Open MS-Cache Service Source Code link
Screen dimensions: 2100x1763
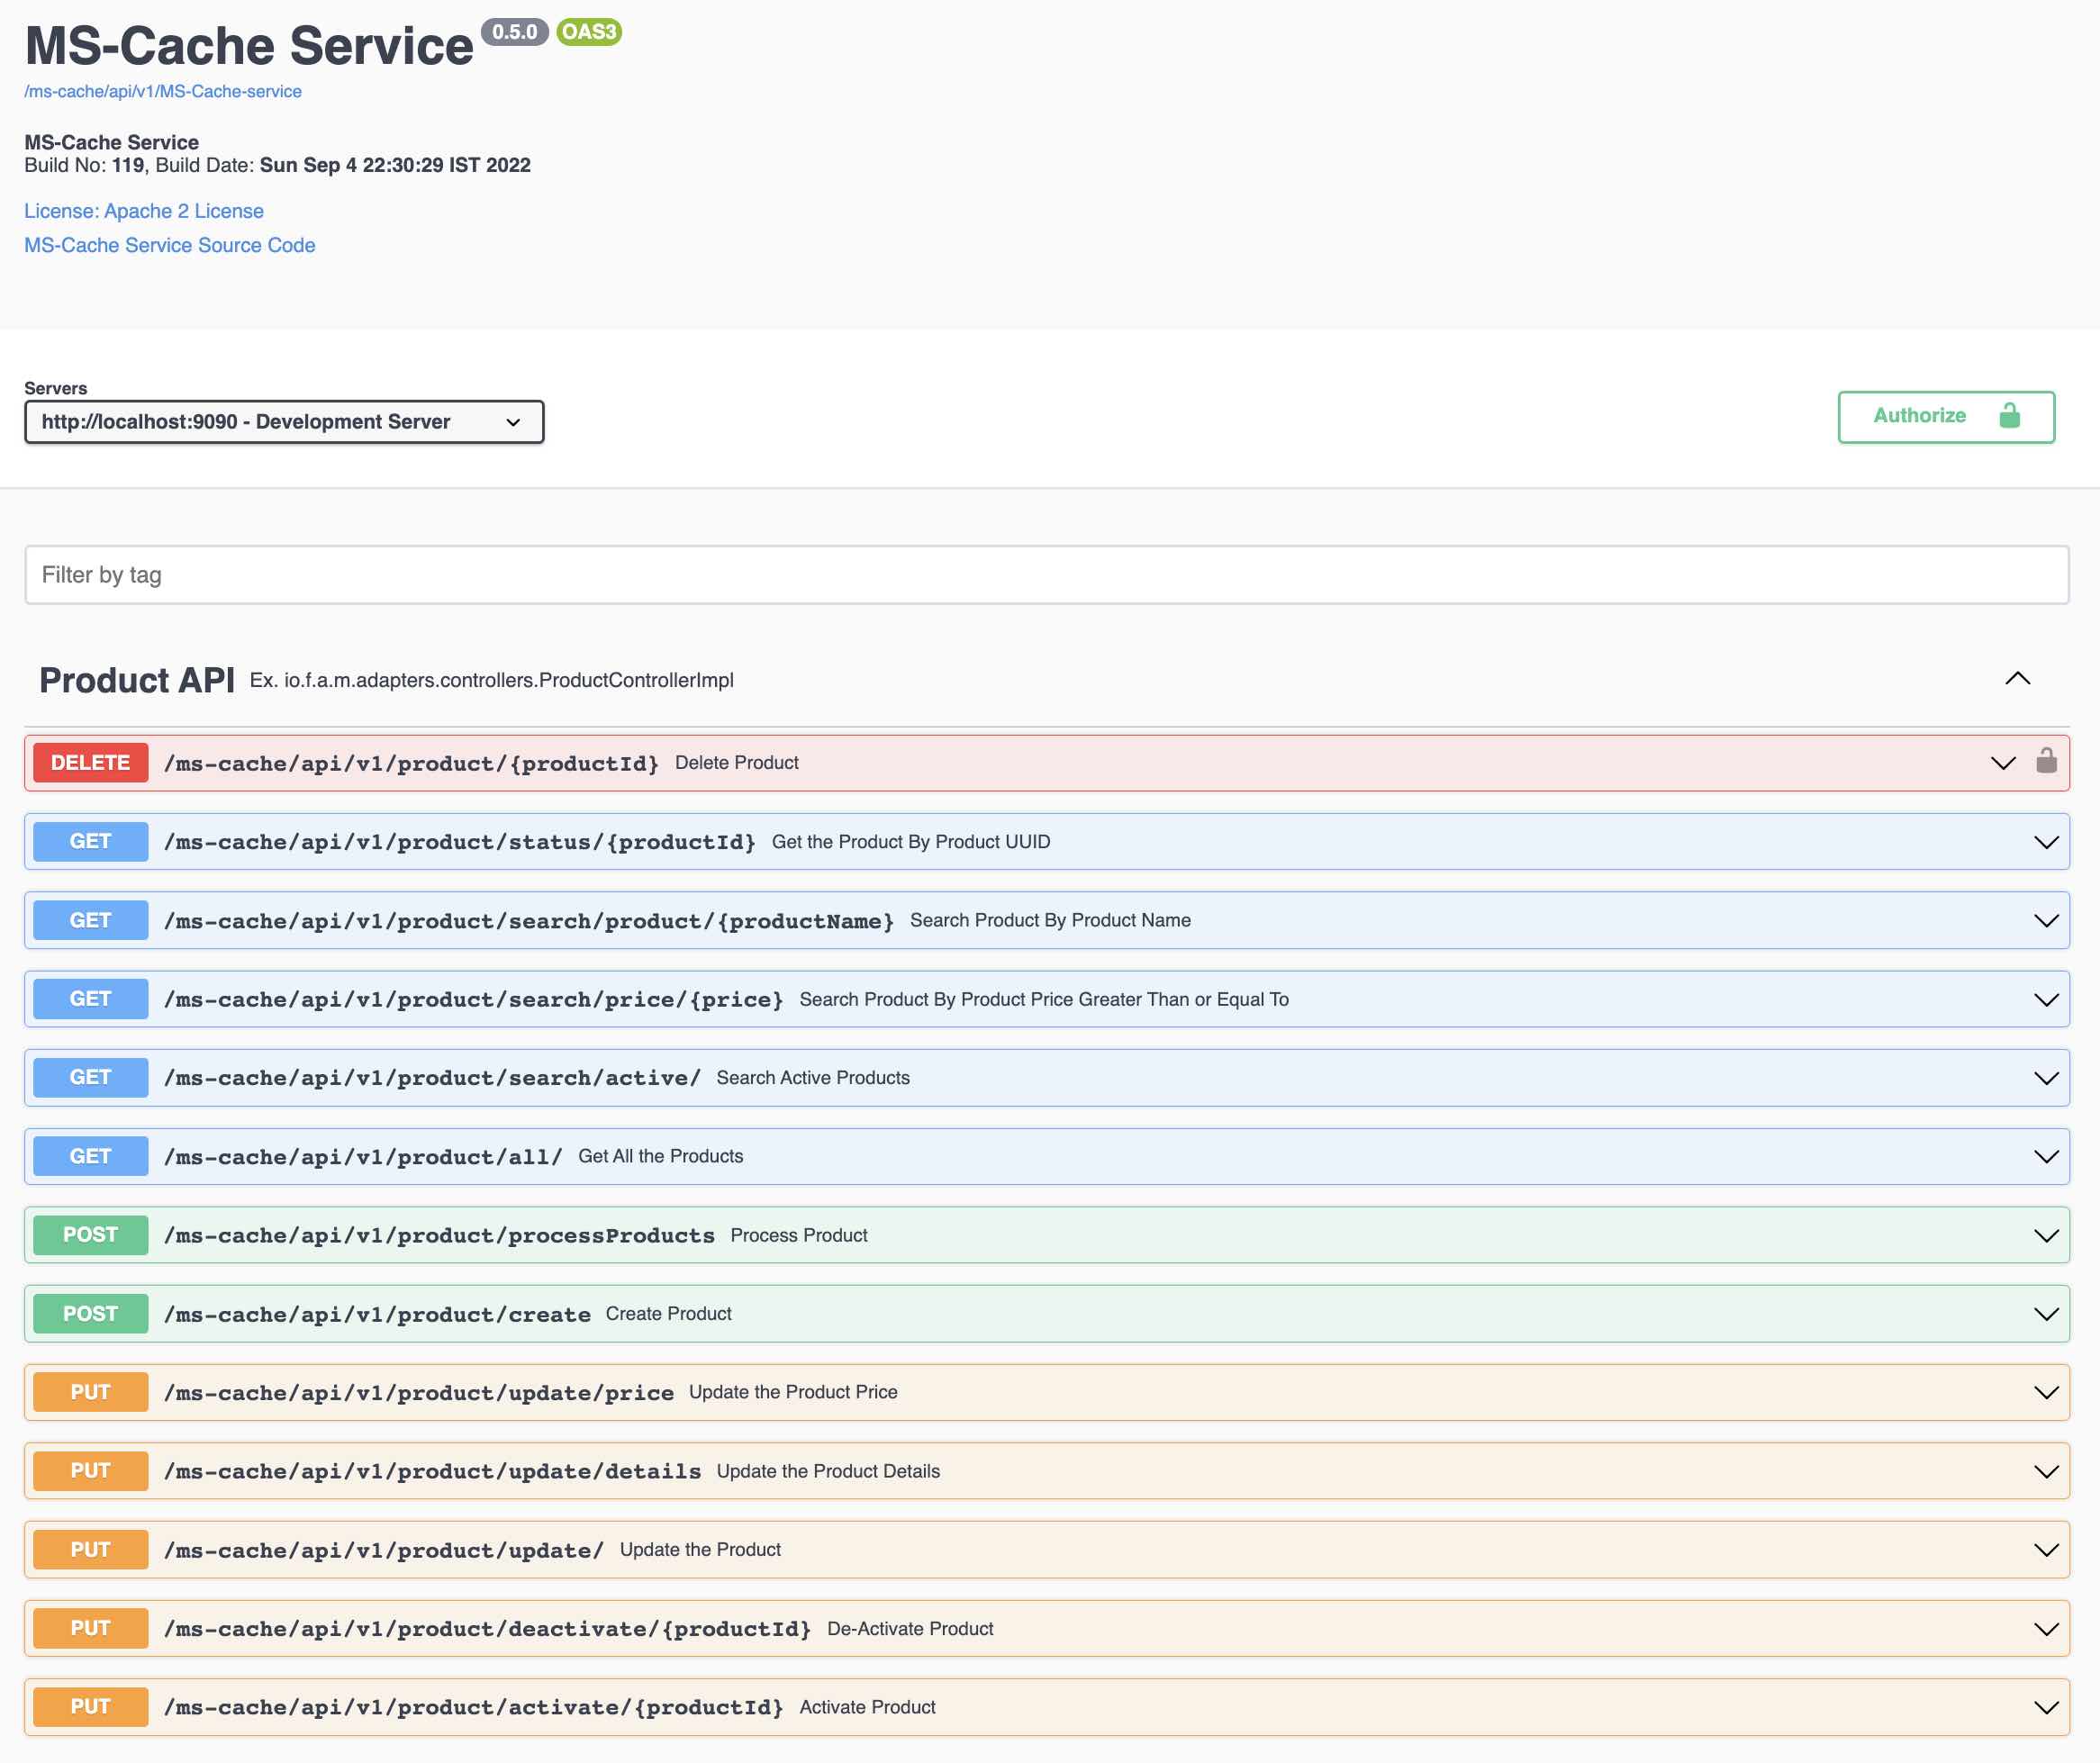[170, 245]
